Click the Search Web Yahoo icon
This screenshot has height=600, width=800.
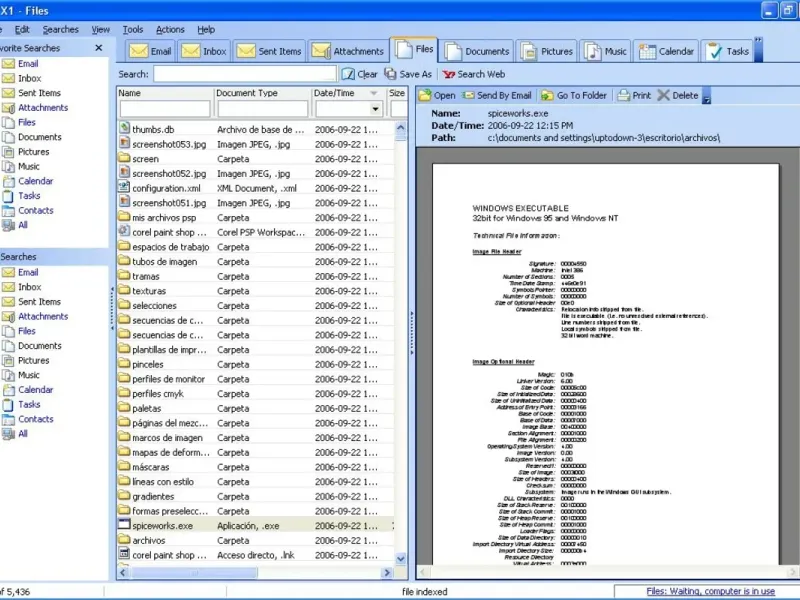click(448, 74)
